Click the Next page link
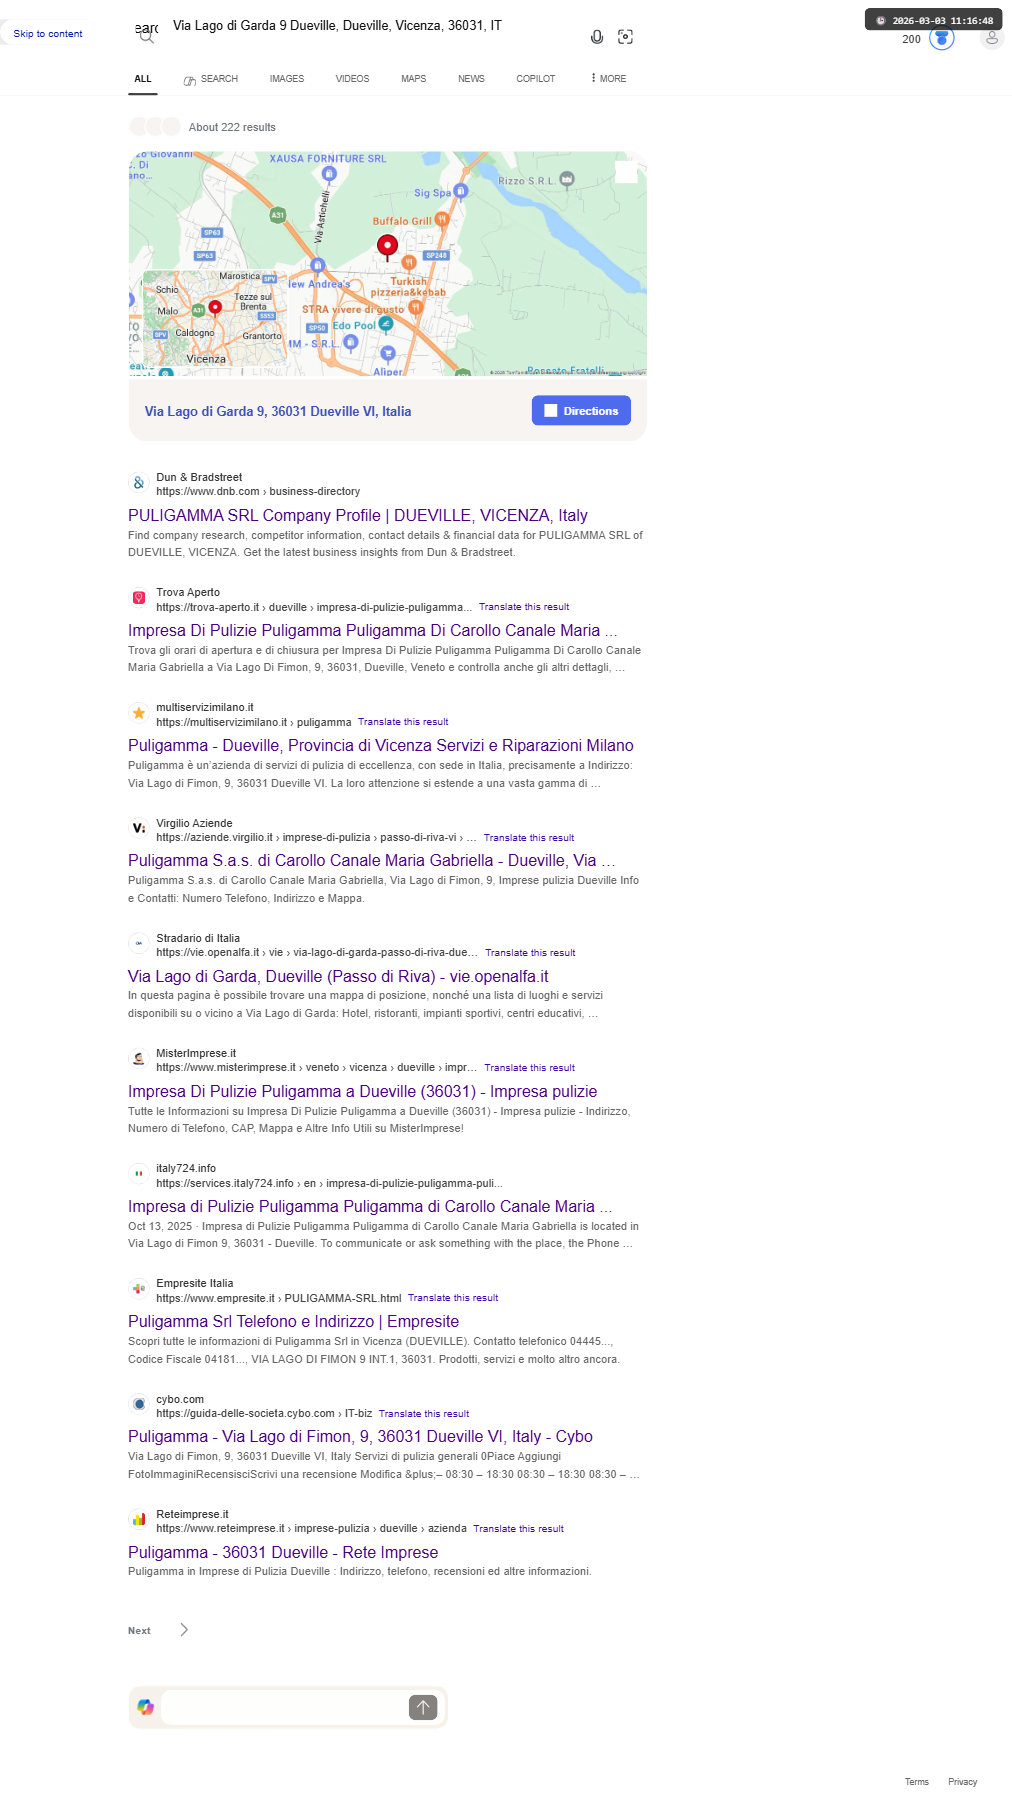Image resolution: width=1012 pixels, height=1799 pixels. pyautogui.click(x=139, y=1631)
